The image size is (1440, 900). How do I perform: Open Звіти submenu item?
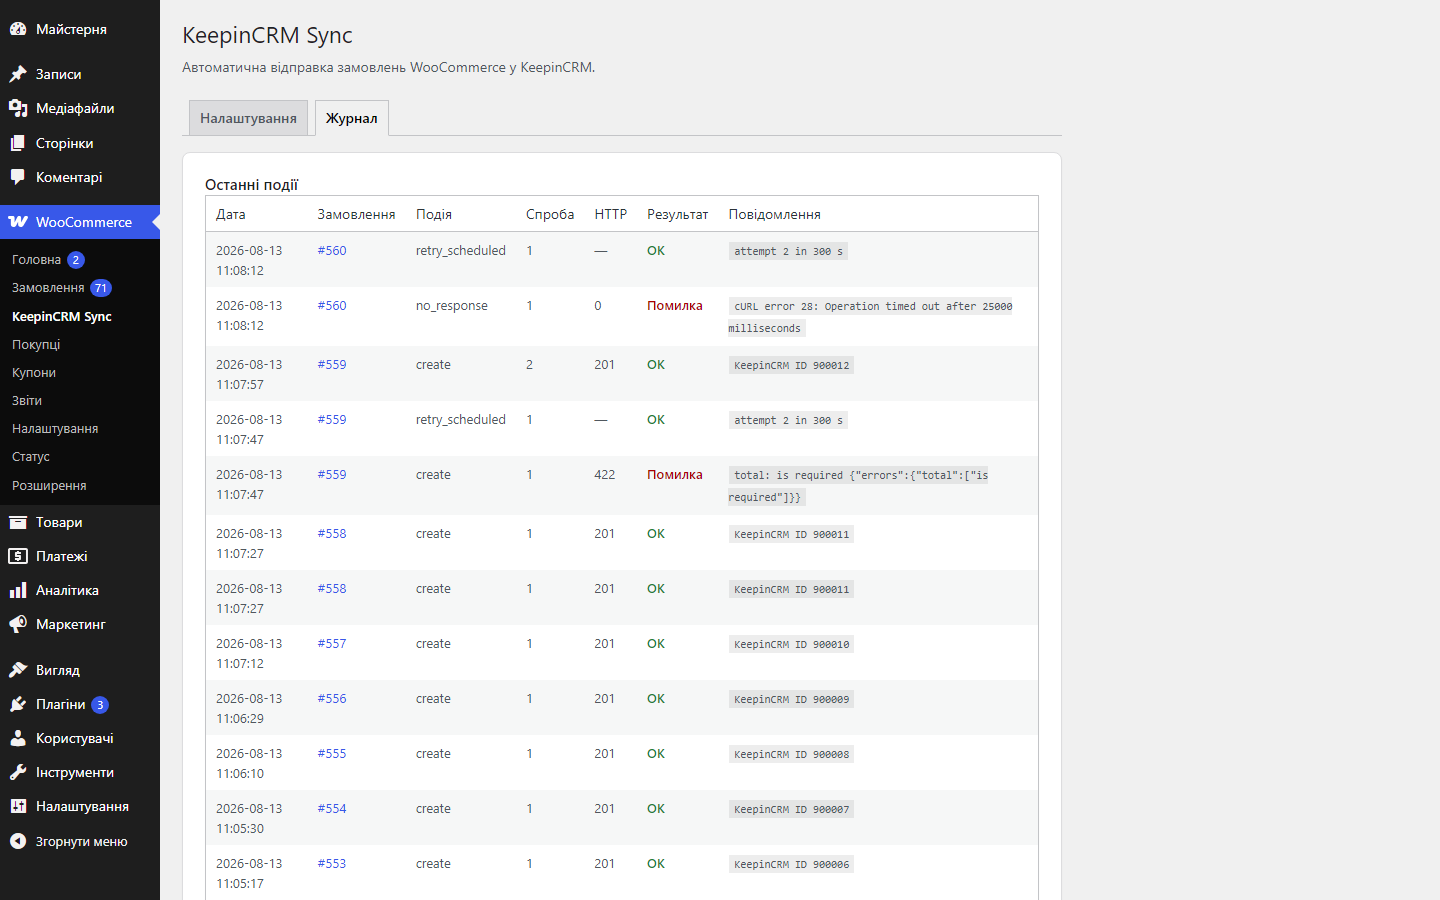(x=27, y=400)
